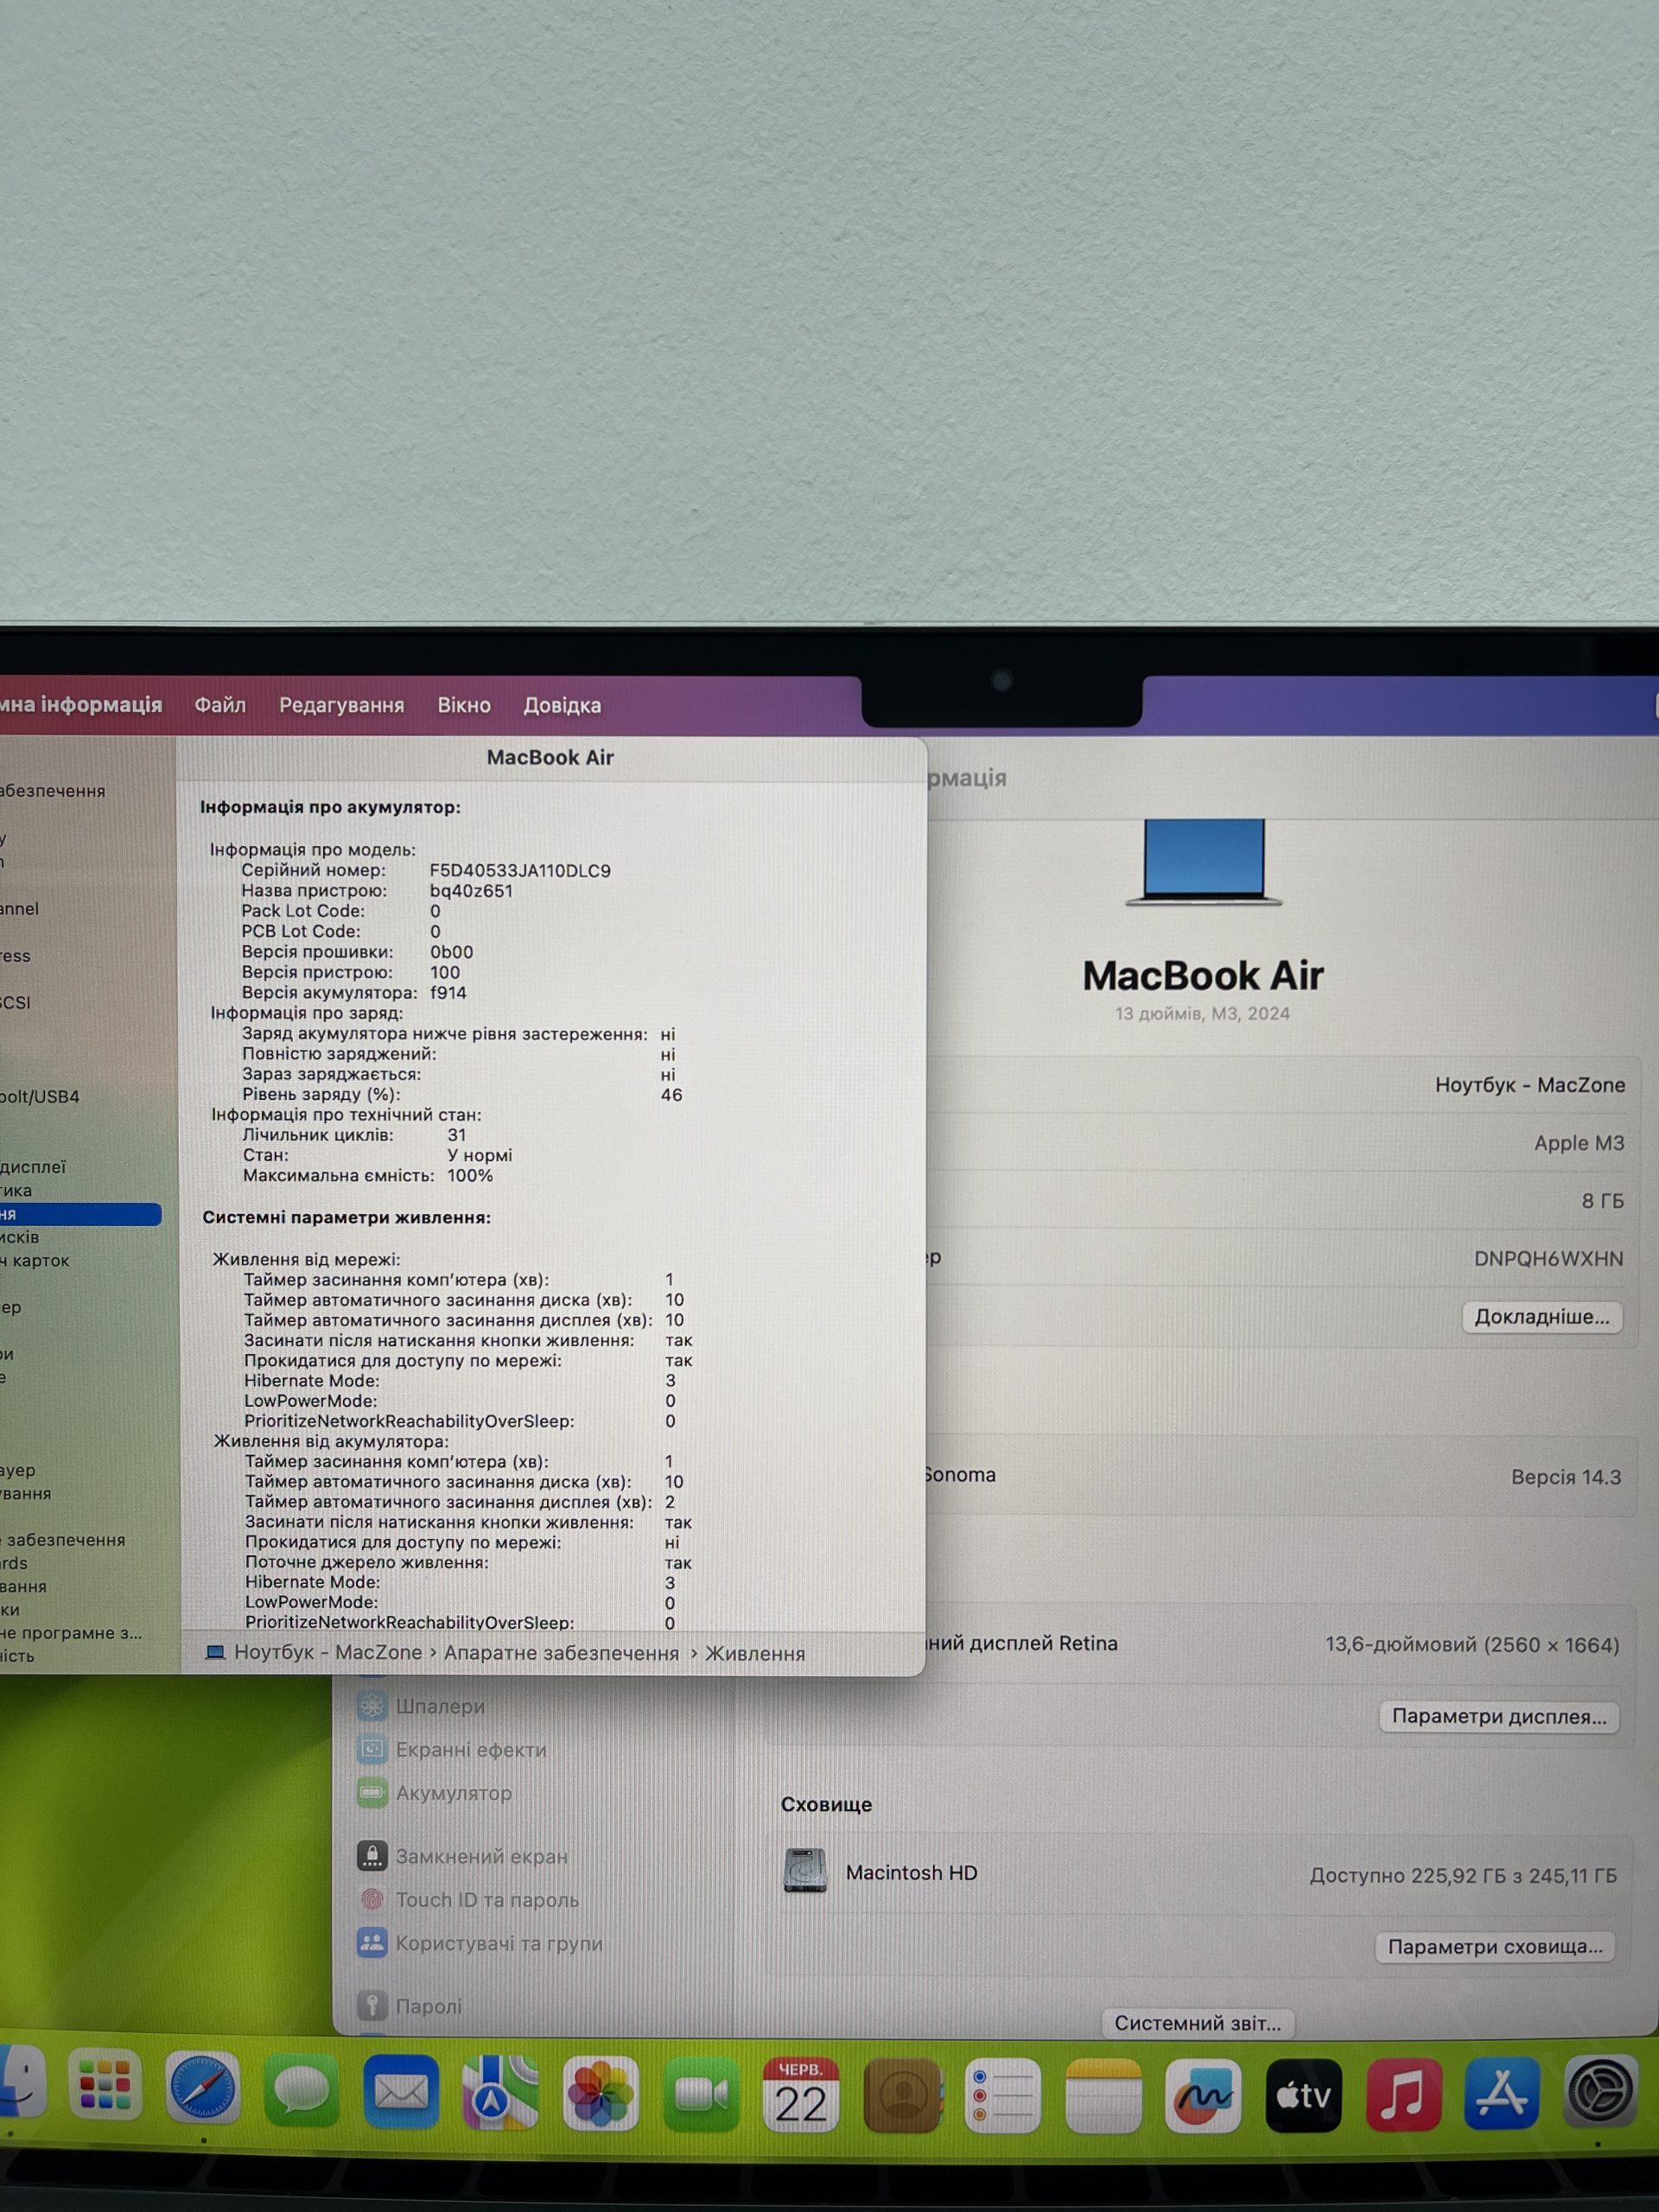Open Mail app in the Dock
The width and height of the screenshot is (1659, 2212).
click(401, 2090)
